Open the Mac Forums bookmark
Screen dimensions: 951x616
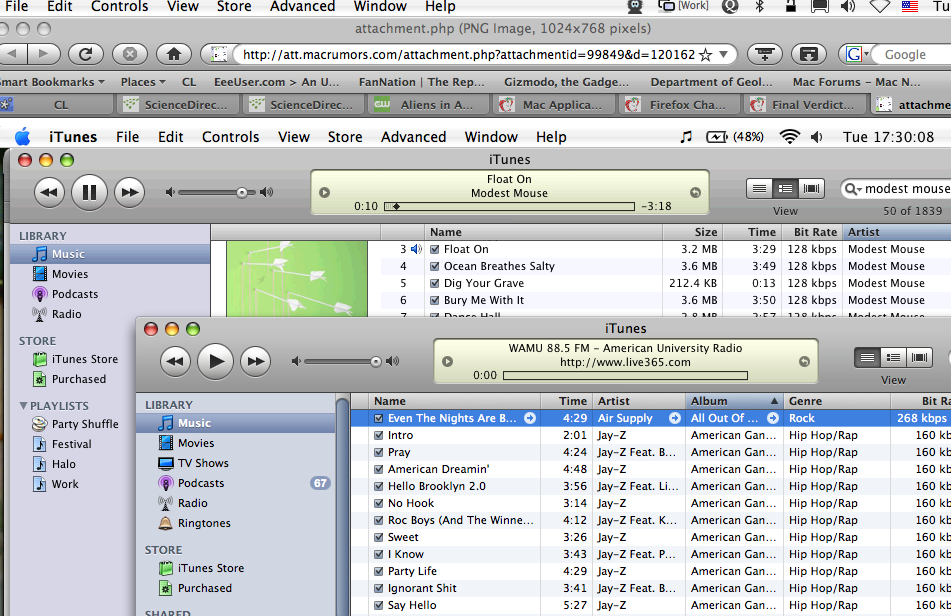point(856,82)
